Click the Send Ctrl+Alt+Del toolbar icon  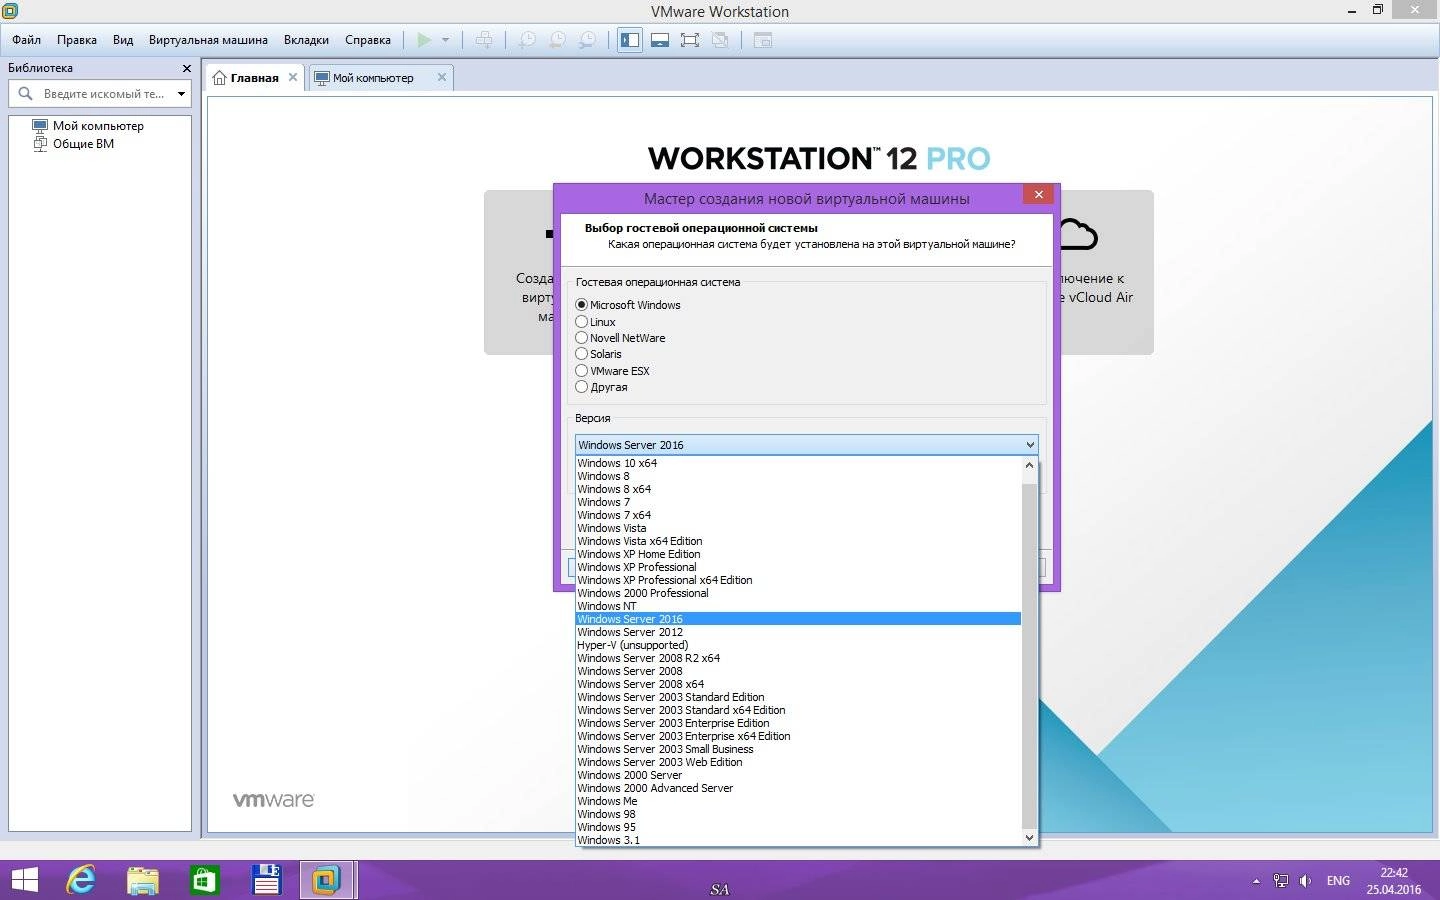(x=484, y=40)
